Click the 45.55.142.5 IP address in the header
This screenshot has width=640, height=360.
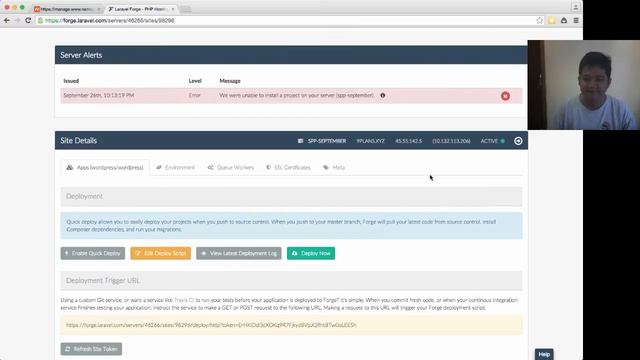pos(409,141)
